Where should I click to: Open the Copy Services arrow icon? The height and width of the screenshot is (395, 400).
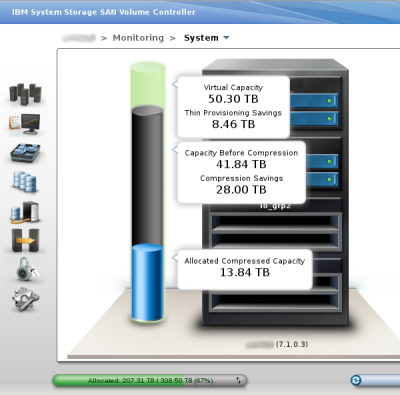tap(25, 240)
